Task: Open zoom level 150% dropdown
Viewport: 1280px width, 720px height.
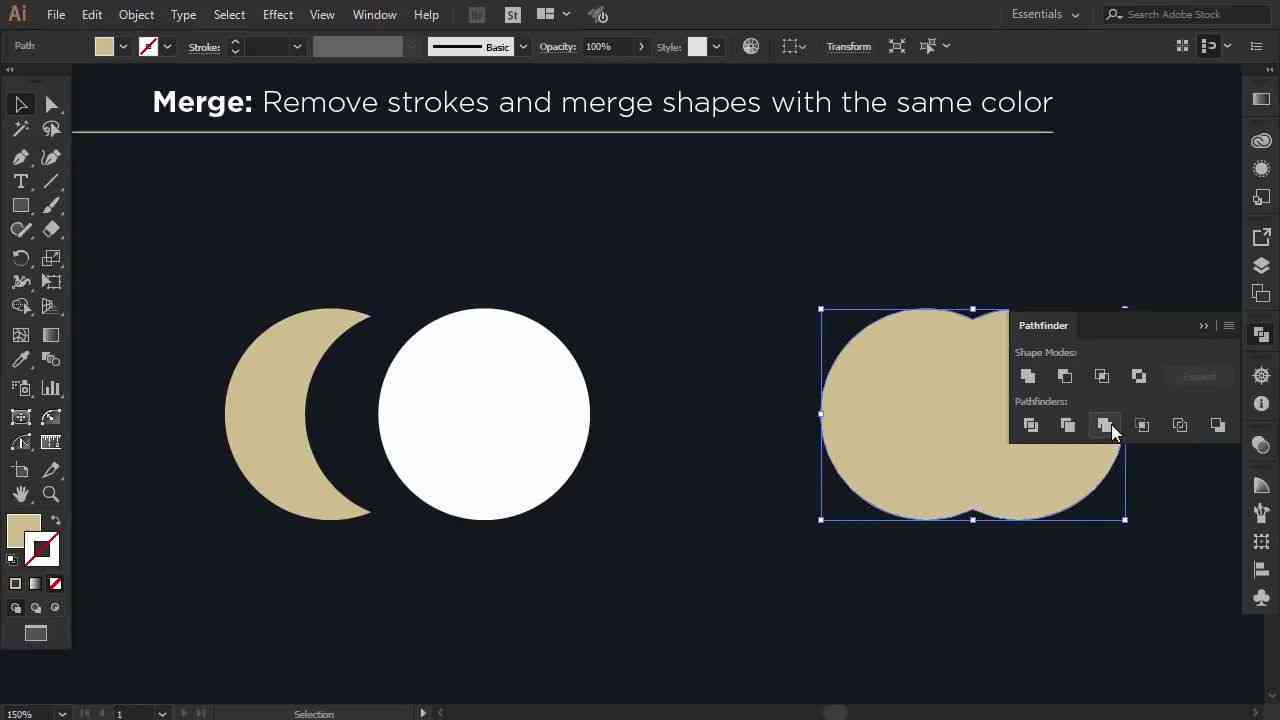Action: tap(62, 714)
